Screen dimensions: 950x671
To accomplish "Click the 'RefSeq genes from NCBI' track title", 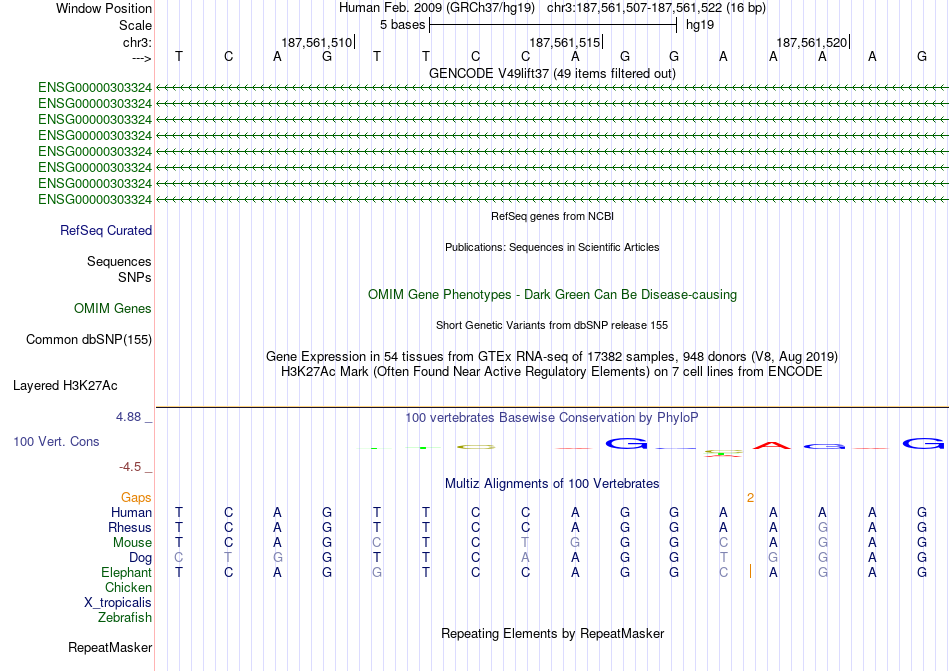I will pyautogui.click(x=552, y=216).
